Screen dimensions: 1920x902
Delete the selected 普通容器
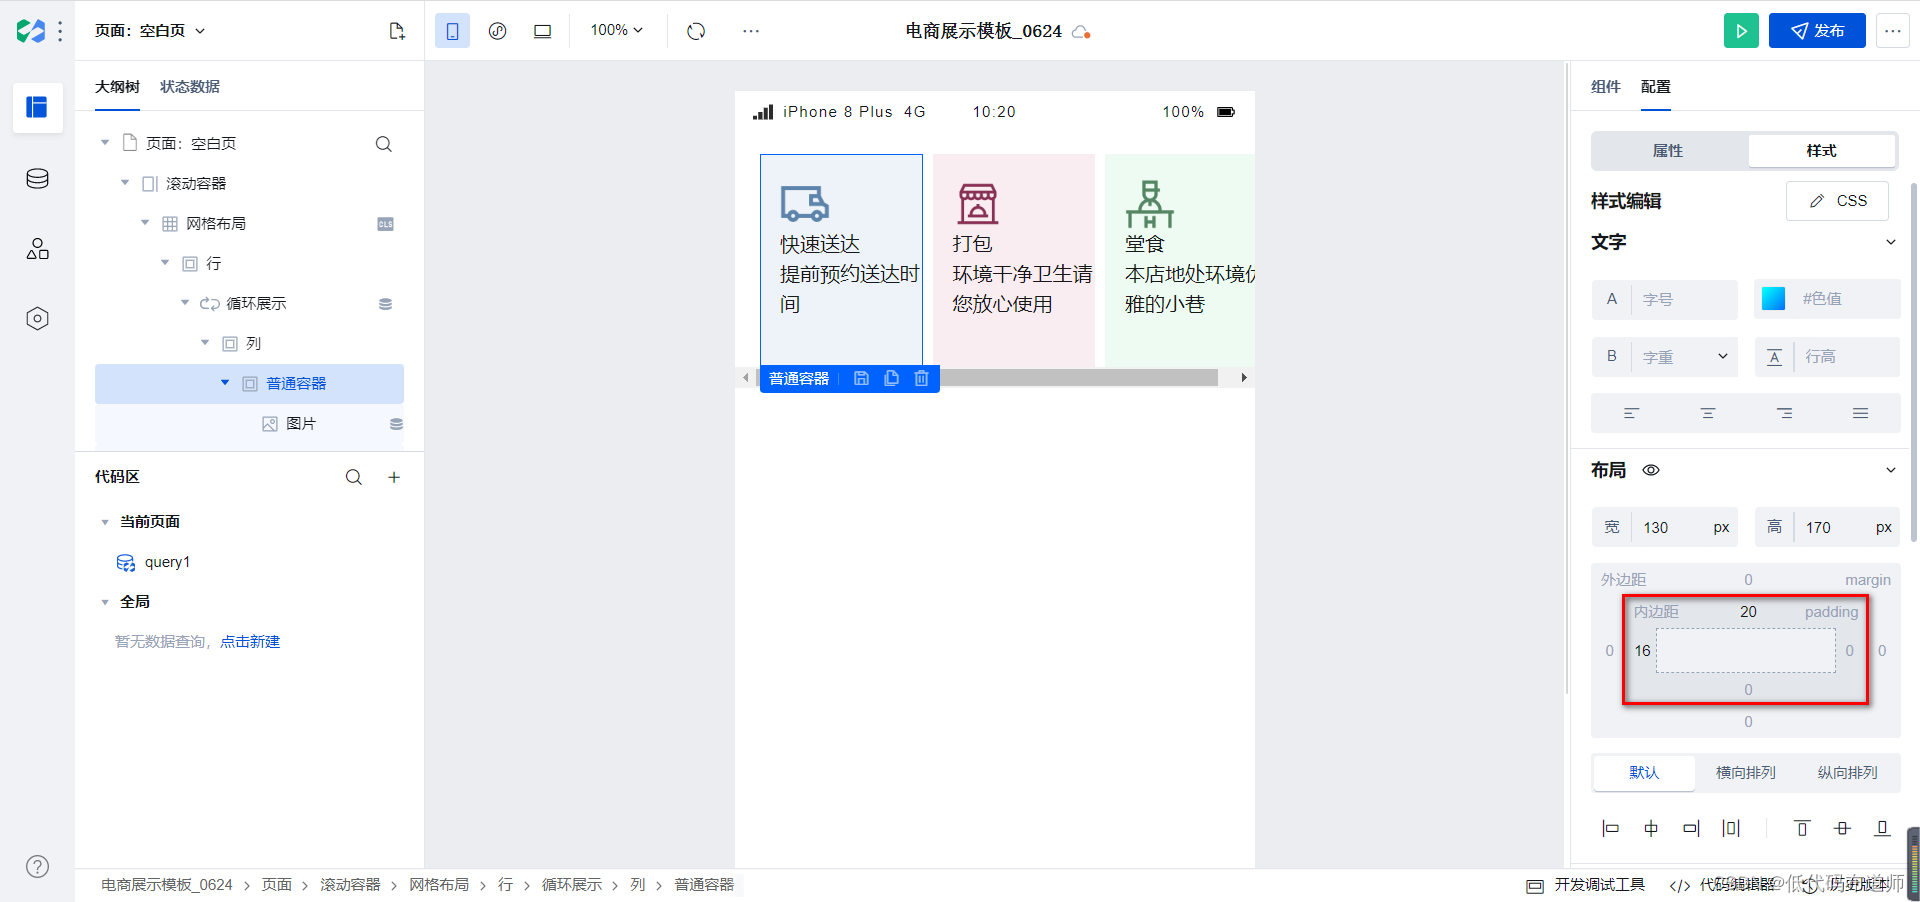pyautogui.click(x=921, y=378)
